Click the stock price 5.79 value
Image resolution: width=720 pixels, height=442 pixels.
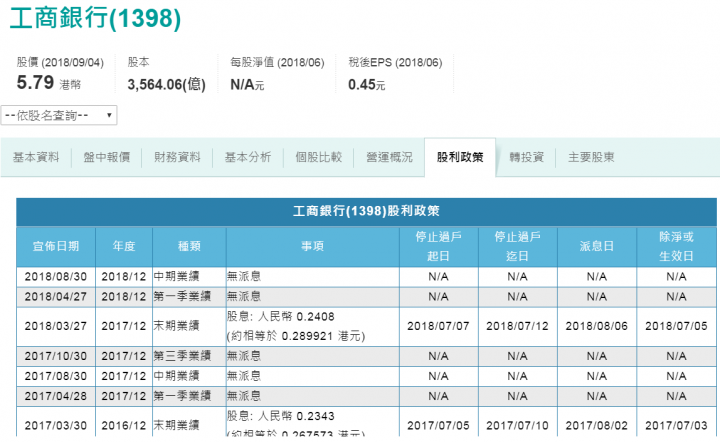(x=35, y=83)
